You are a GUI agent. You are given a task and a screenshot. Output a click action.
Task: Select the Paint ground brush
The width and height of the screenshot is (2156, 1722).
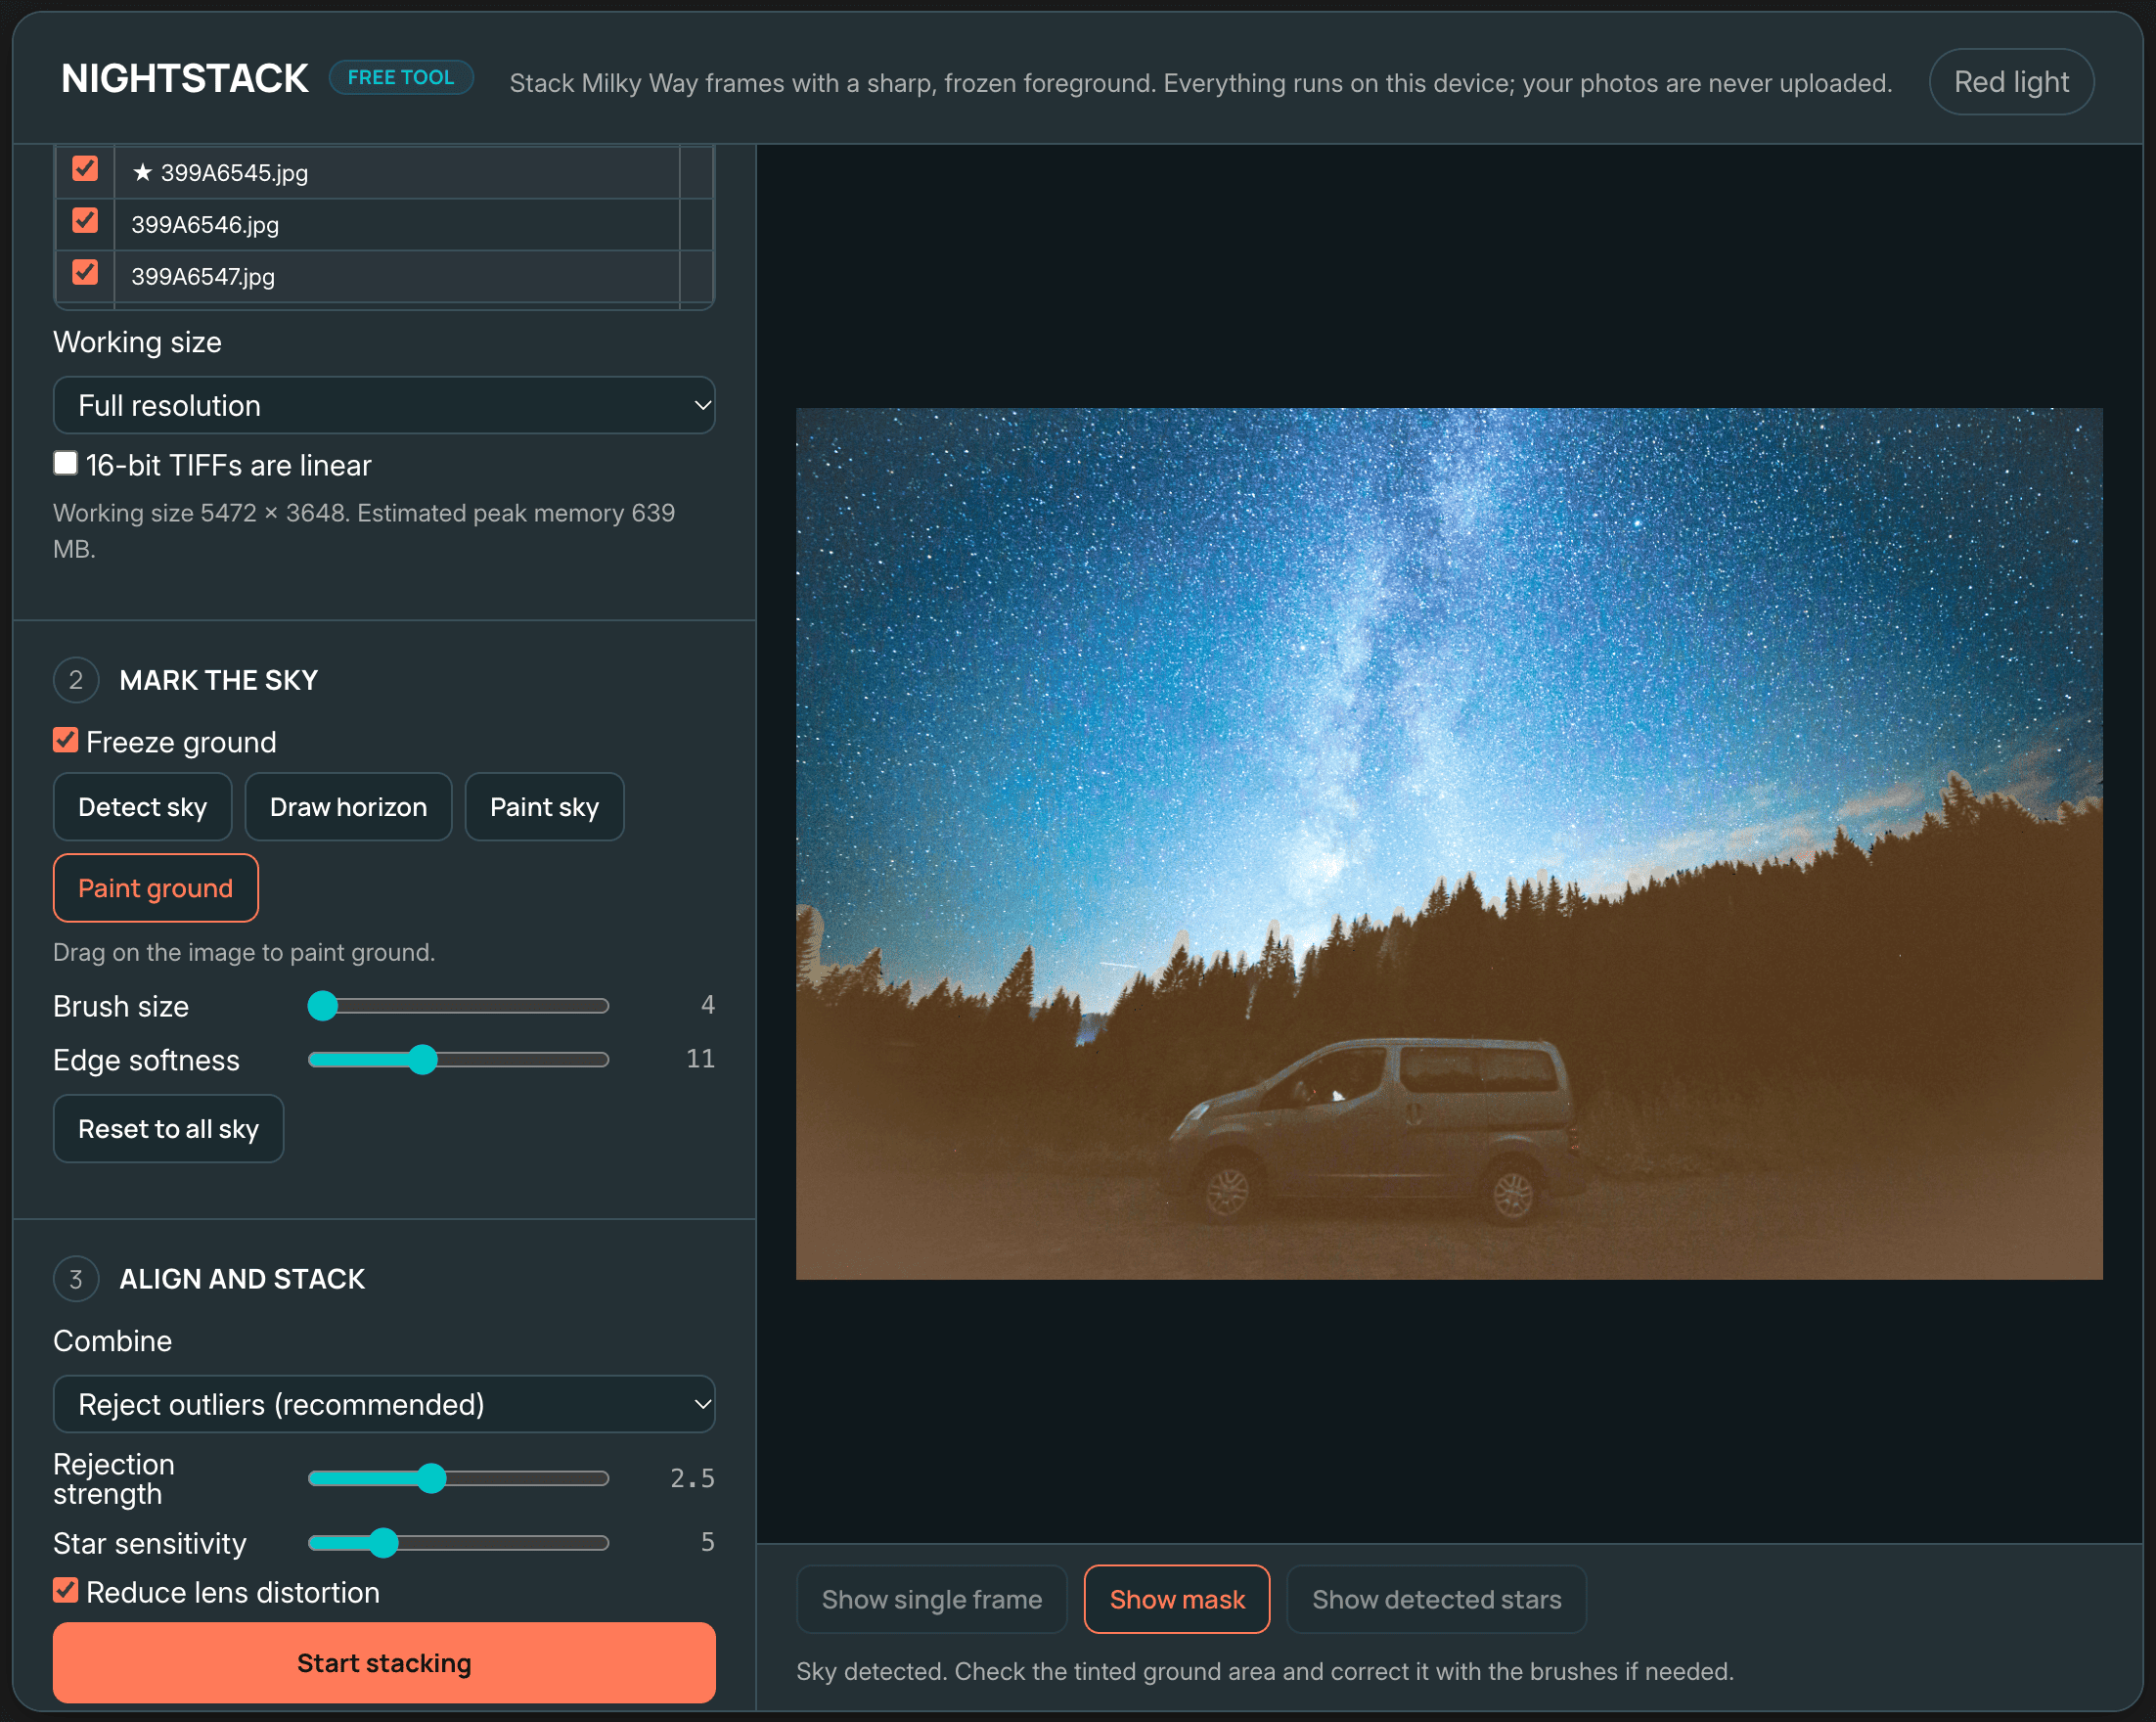click(x=155, y=887)
